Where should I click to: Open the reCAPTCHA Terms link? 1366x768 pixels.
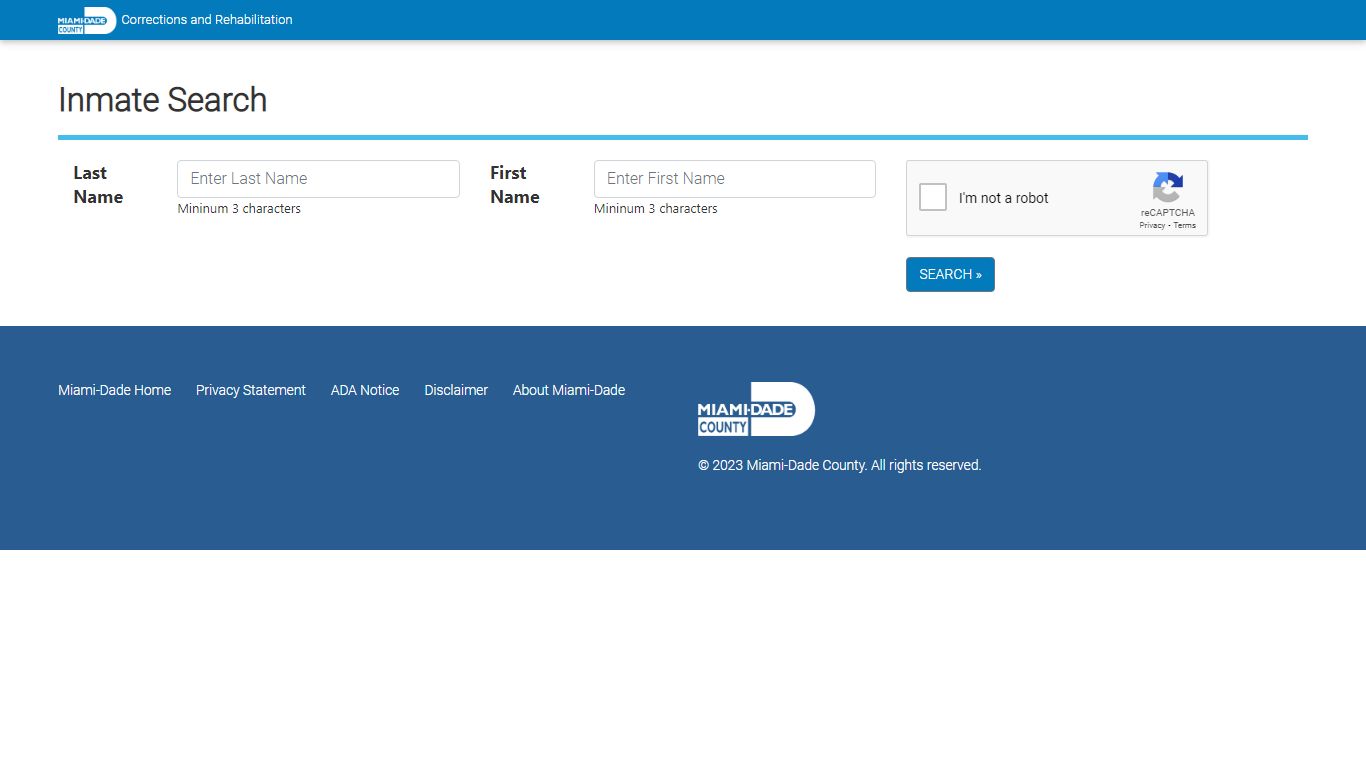(x=1185, y=226)
